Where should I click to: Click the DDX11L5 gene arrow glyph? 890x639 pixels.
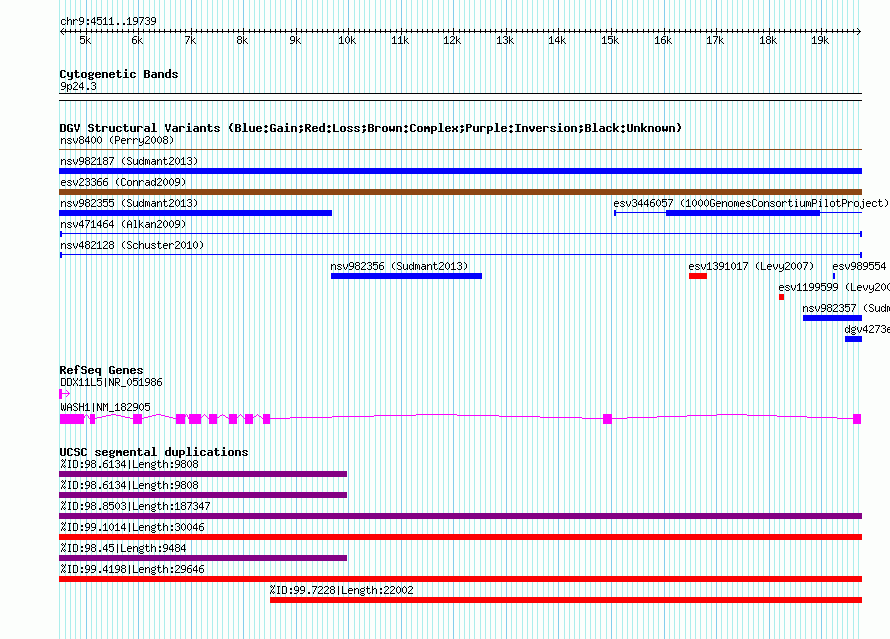65,393
